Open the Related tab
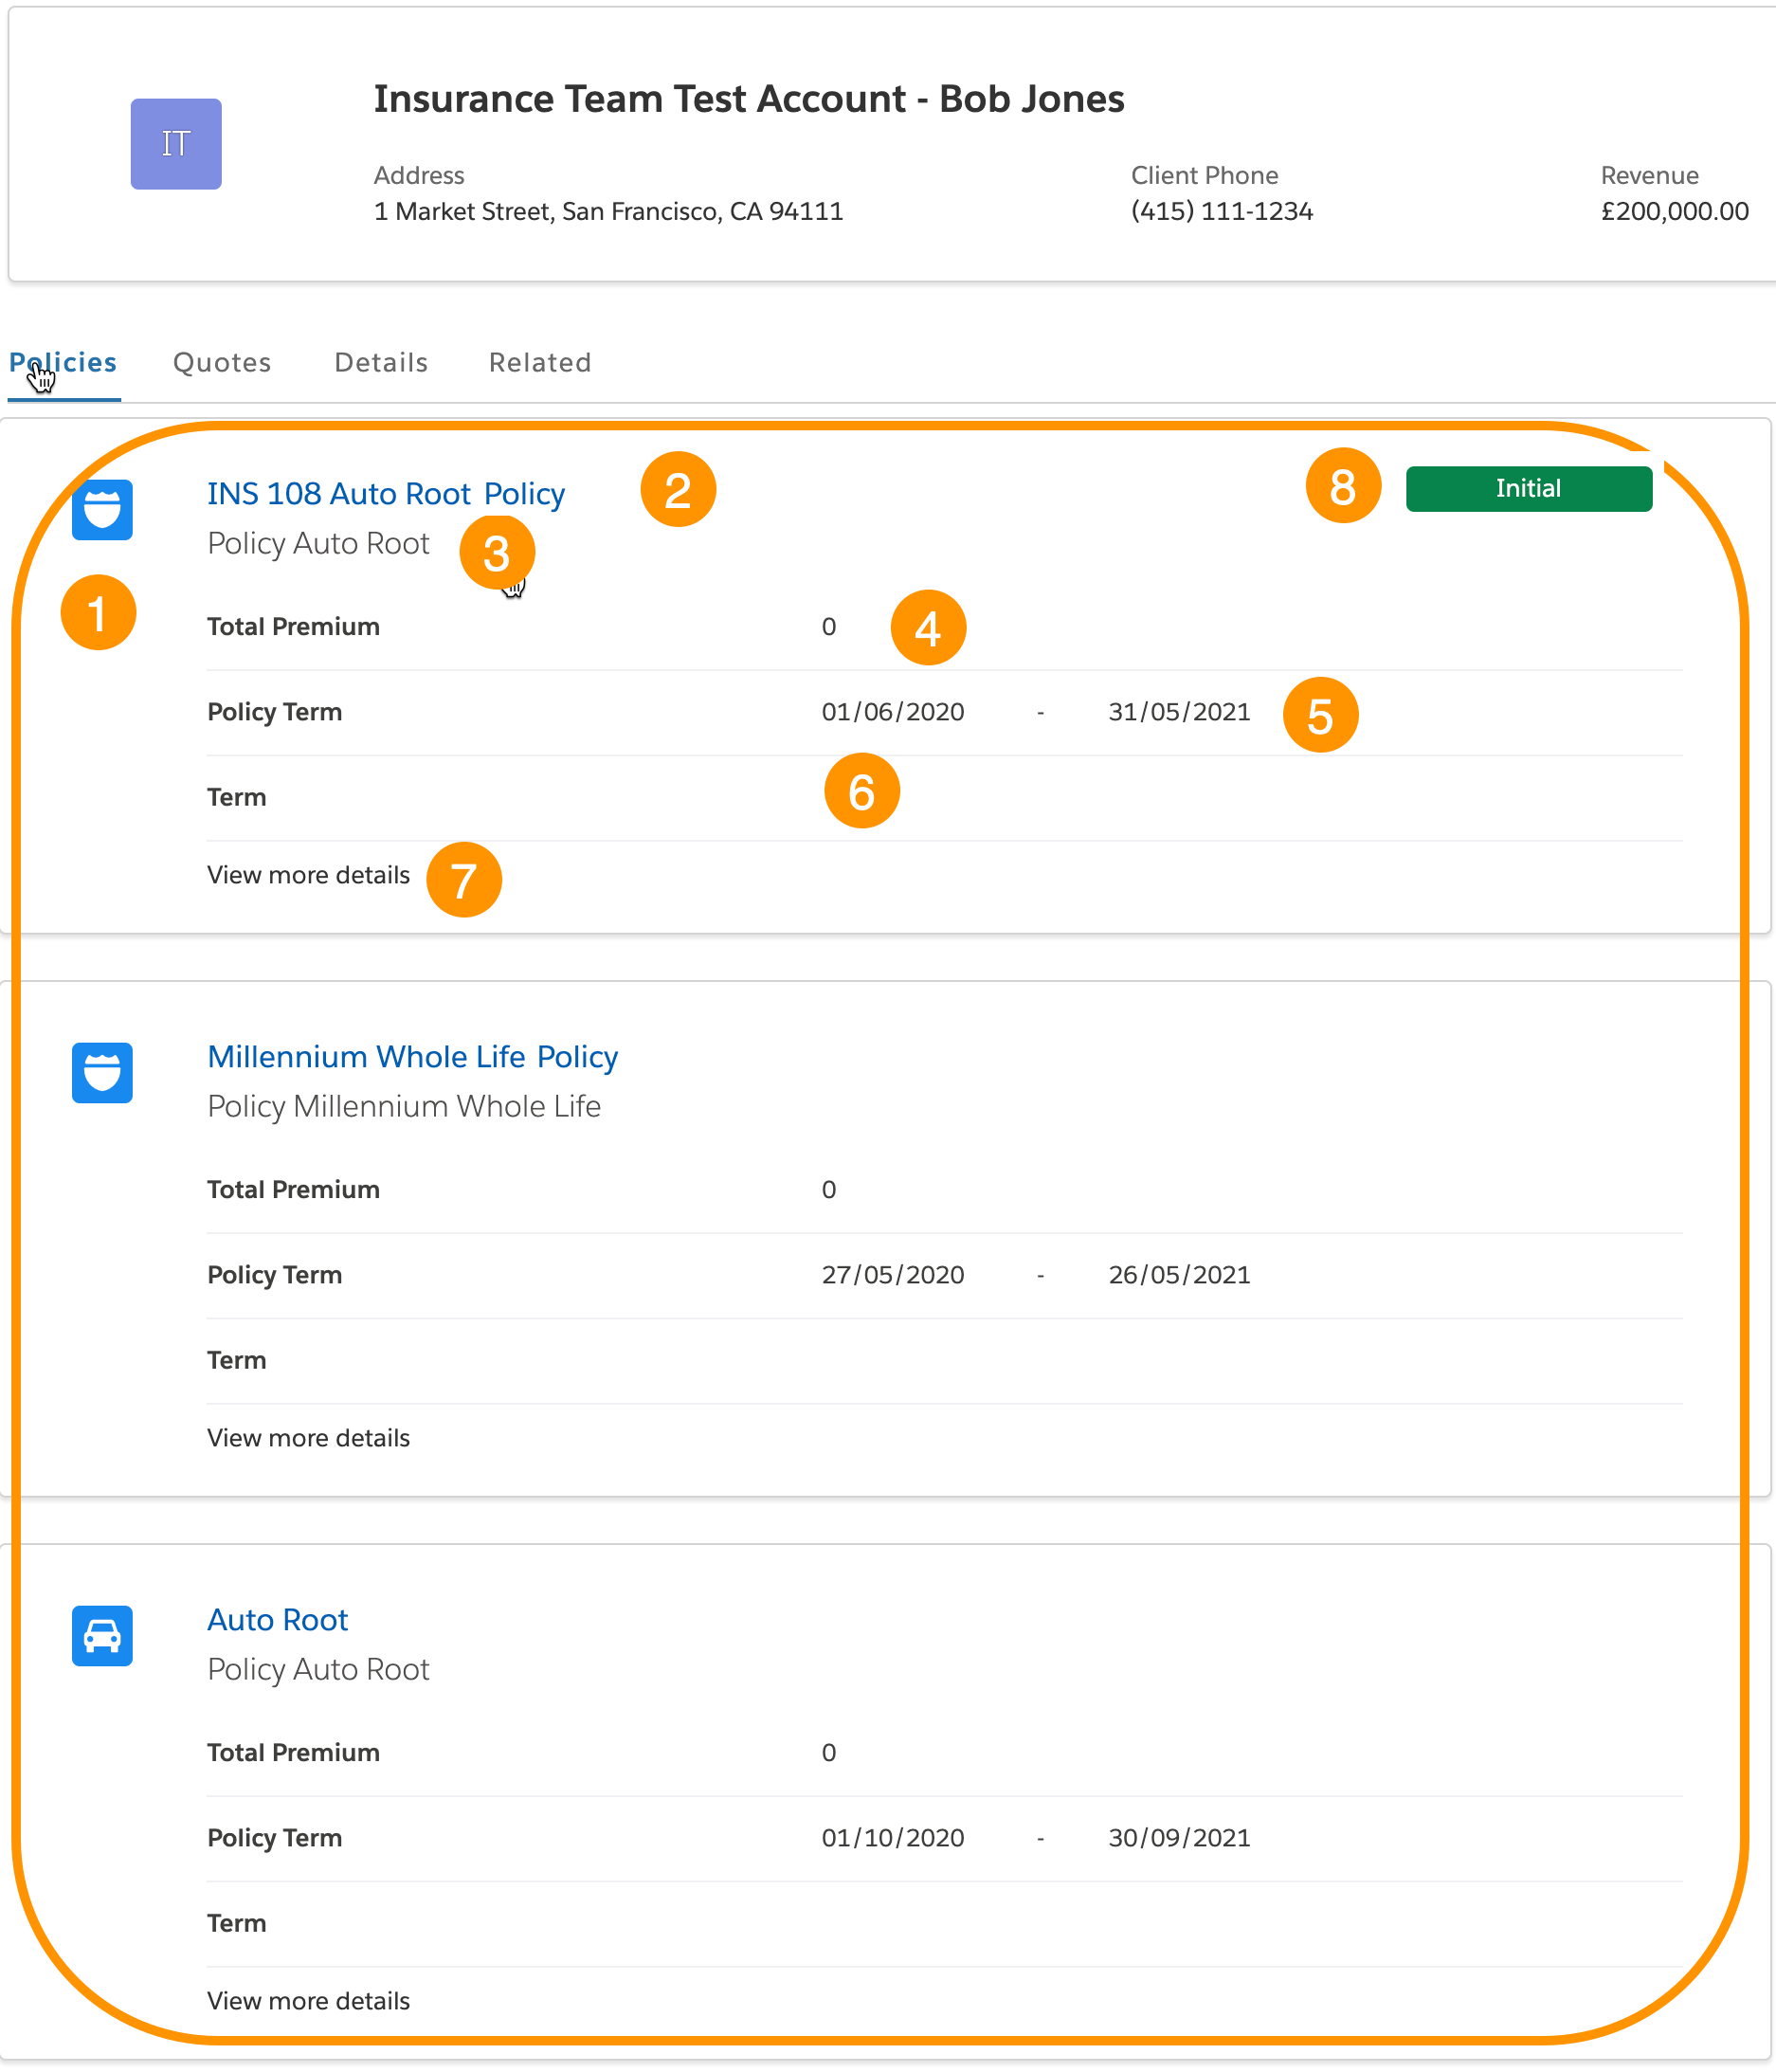This screenshot has width=1776, height=2072. [x=540, y=362]
